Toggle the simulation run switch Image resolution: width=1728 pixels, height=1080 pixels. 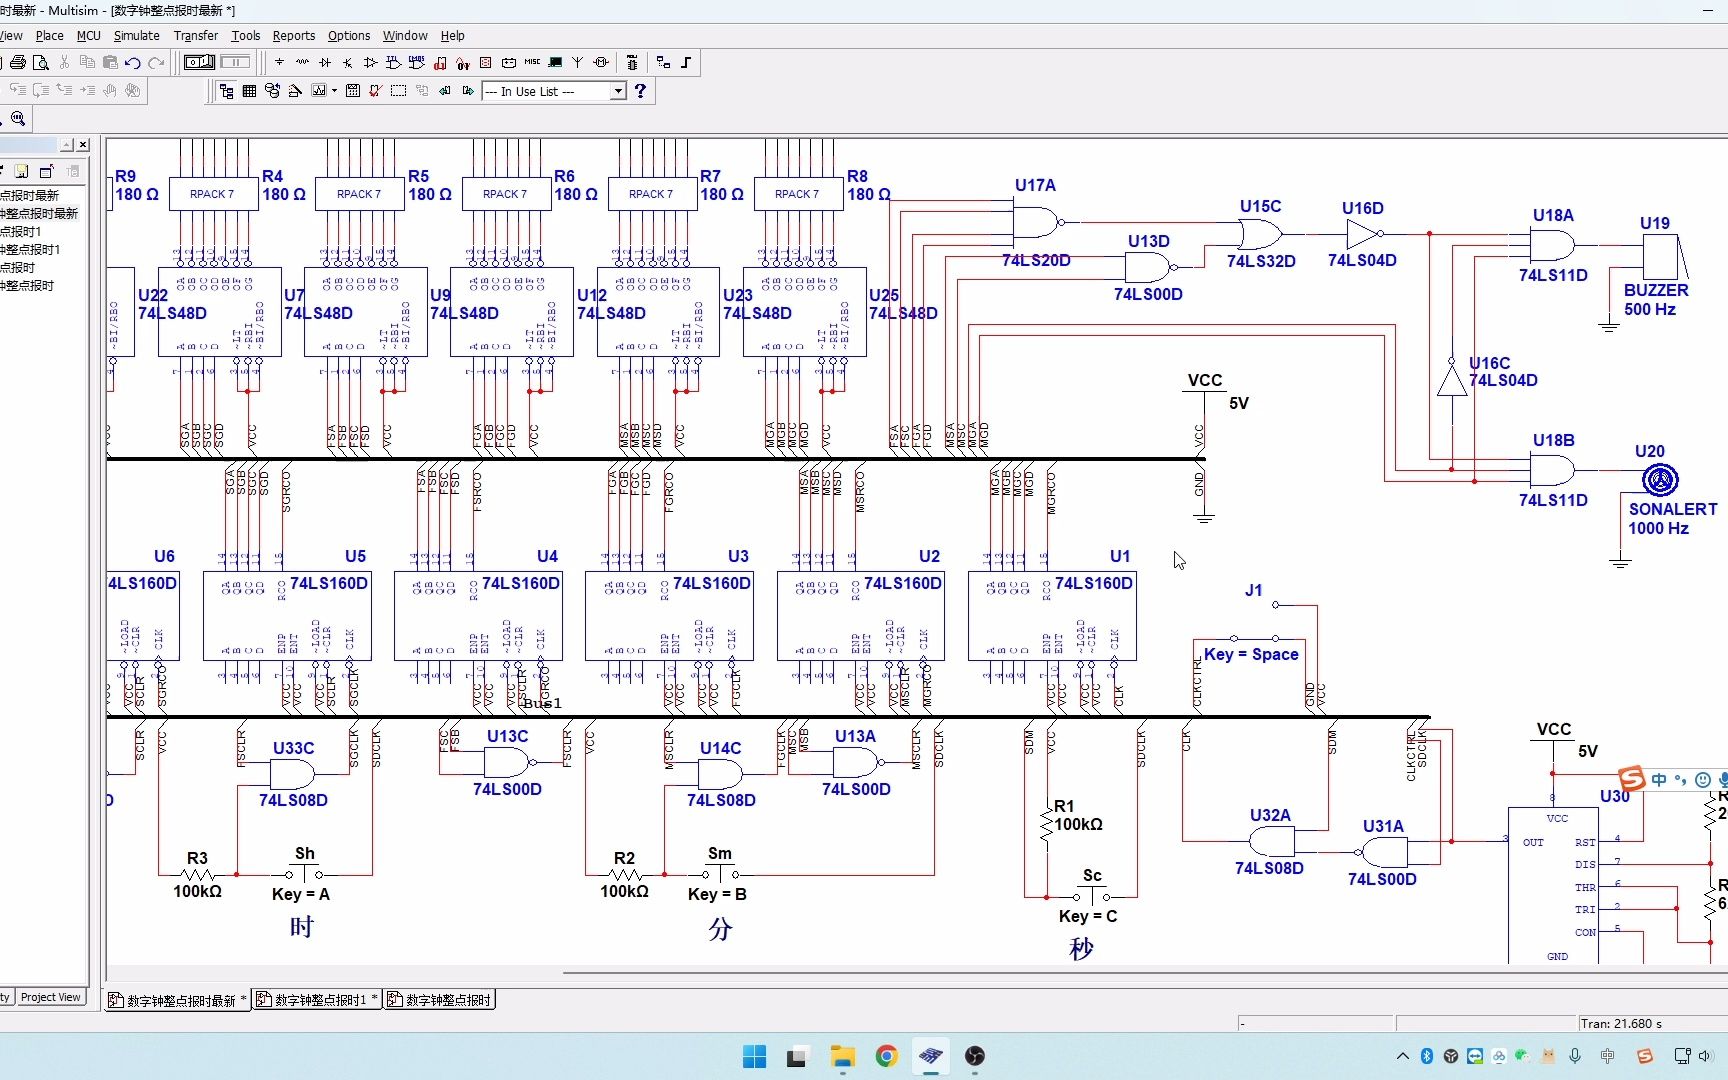[x=199, y=62]
